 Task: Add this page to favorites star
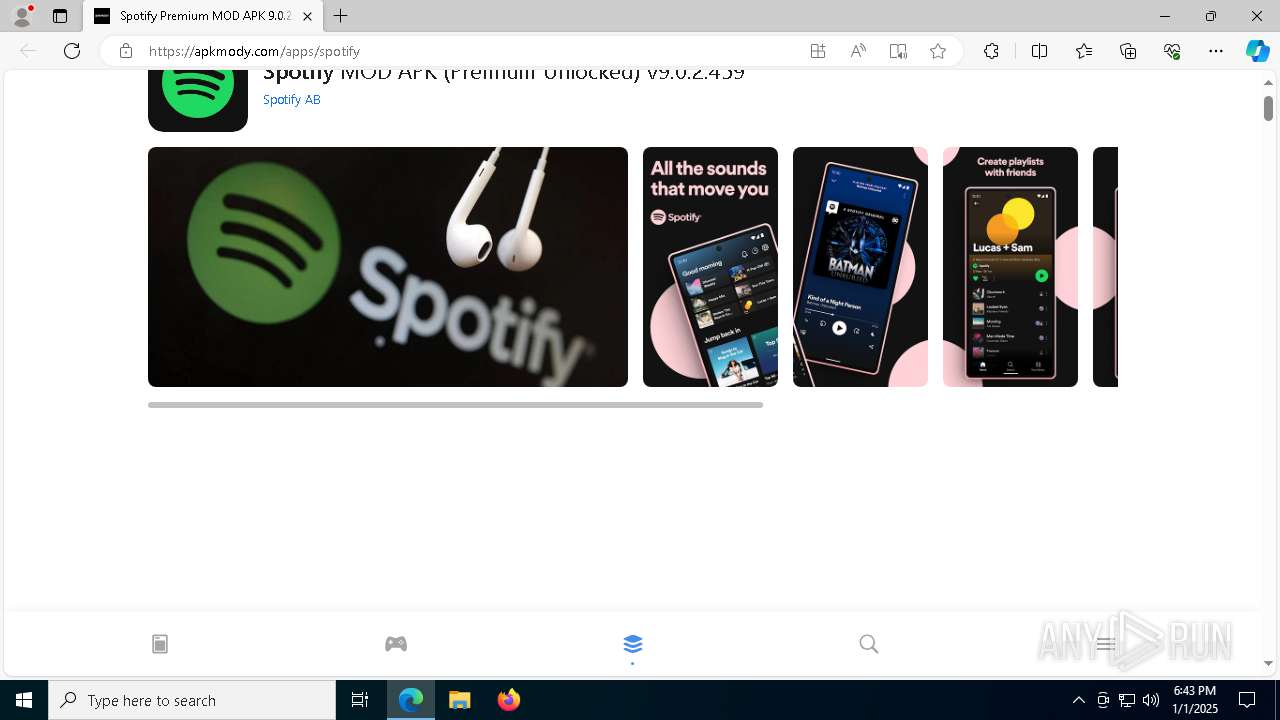(x=938, y=51)
